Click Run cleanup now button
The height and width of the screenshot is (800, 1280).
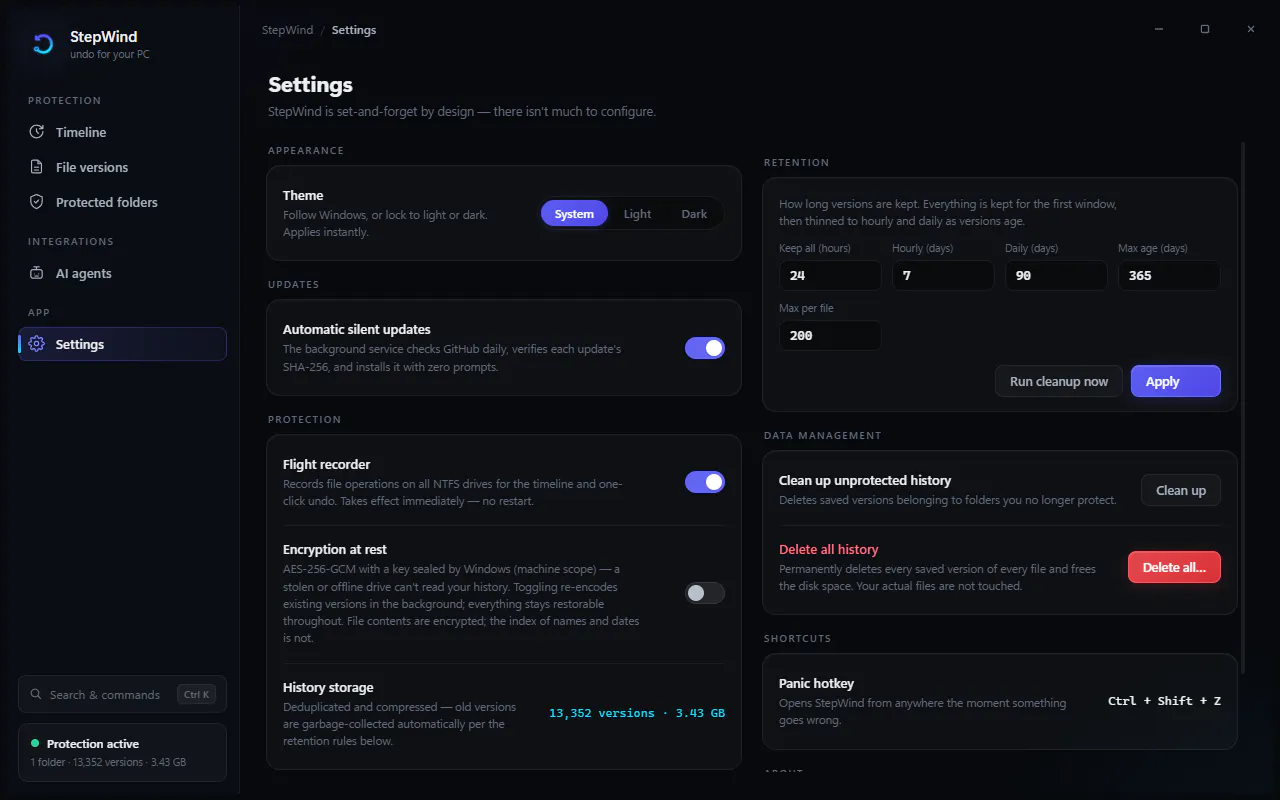[x=1059, y=381]
